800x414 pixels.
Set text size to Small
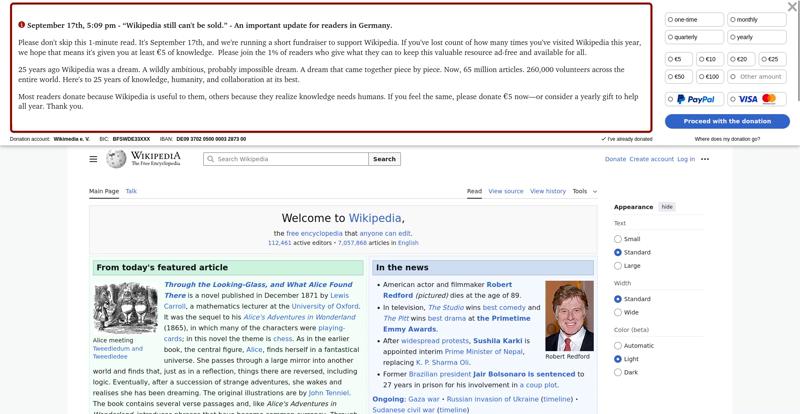pyautogui.click(x=618, y=239)
